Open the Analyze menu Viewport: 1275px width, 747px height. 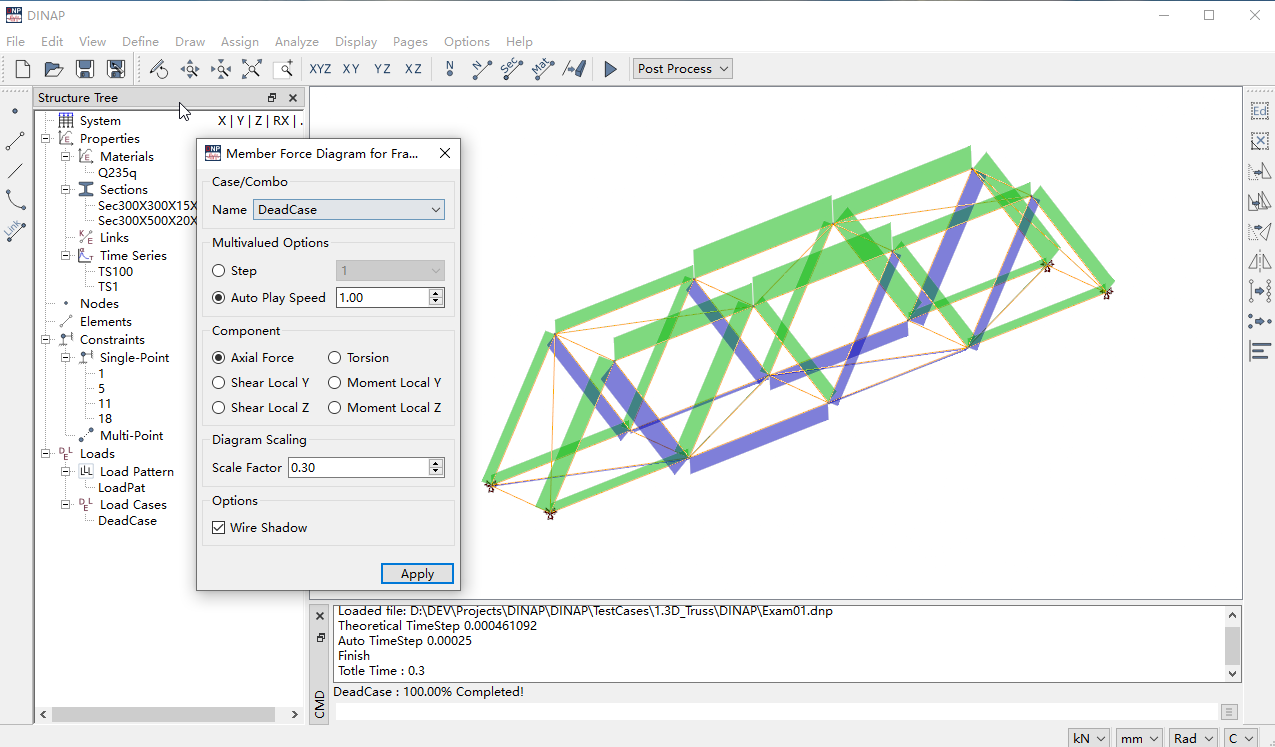point(296,42)
